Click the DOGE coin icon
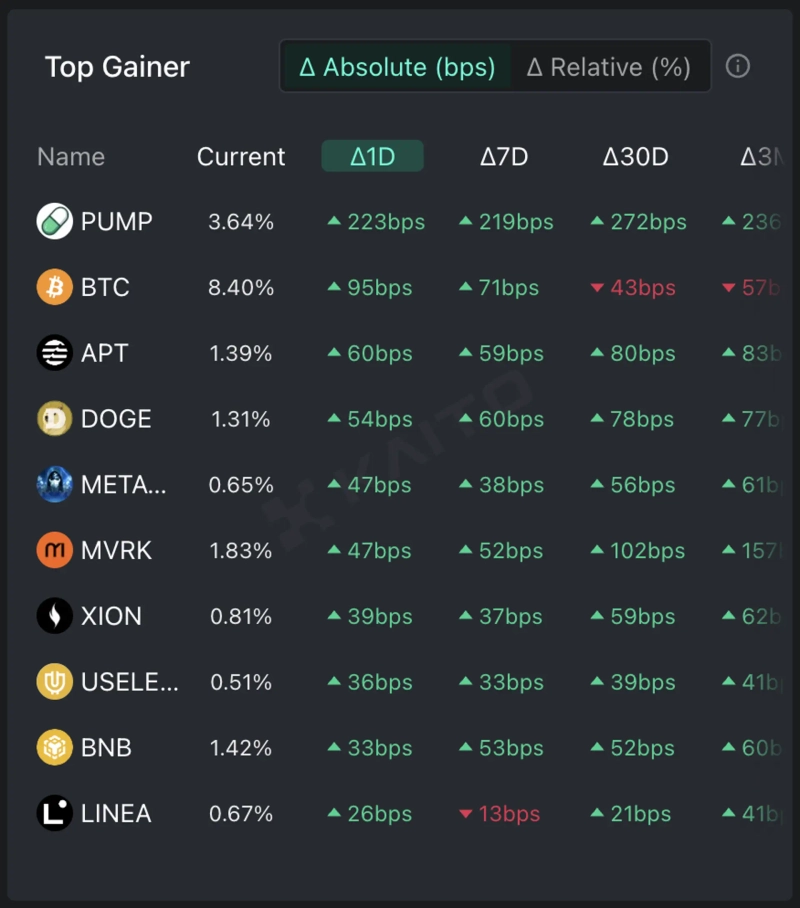 55,419
